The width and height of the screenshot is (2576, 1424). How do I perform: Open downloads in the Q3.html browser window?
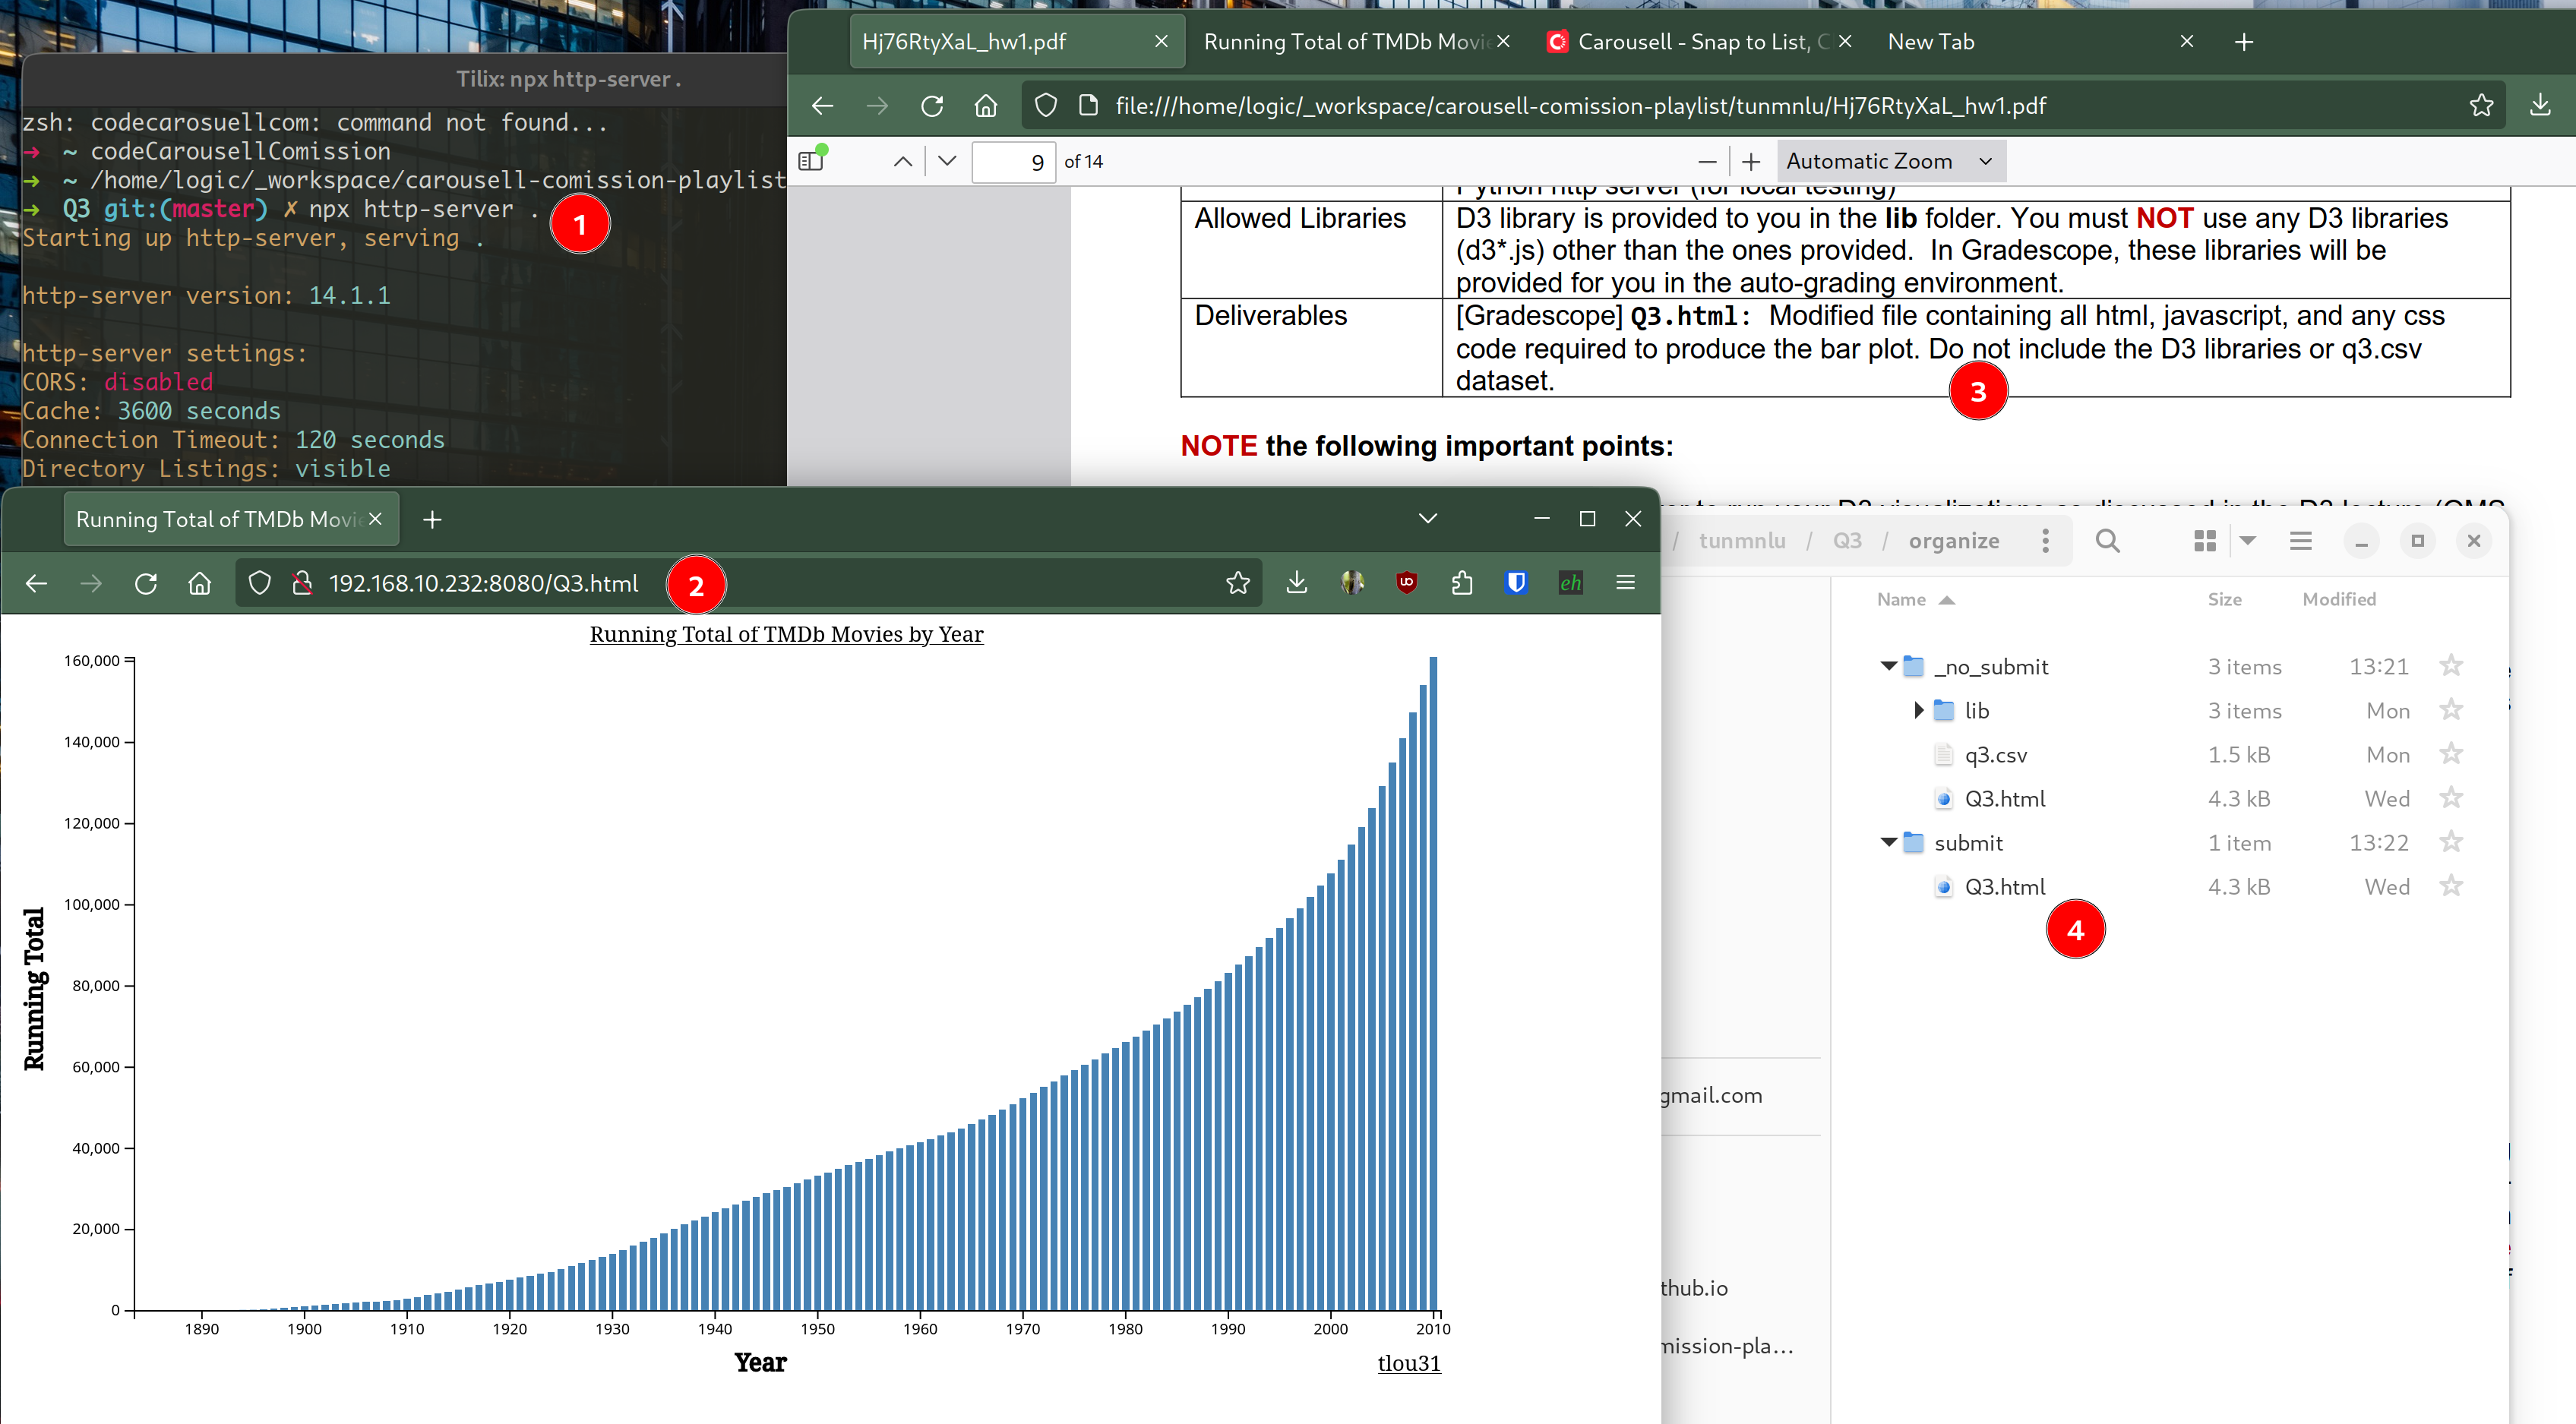point(1297,582)
